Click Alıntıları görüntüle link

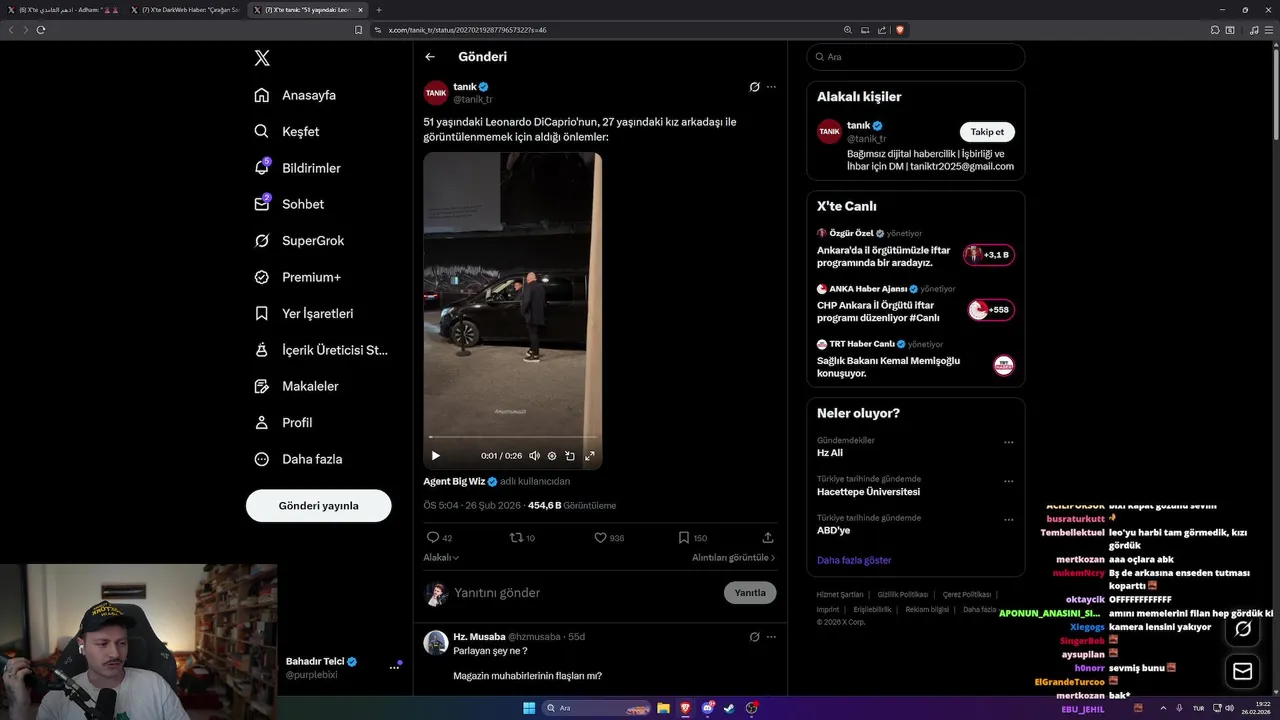[733, 557]
